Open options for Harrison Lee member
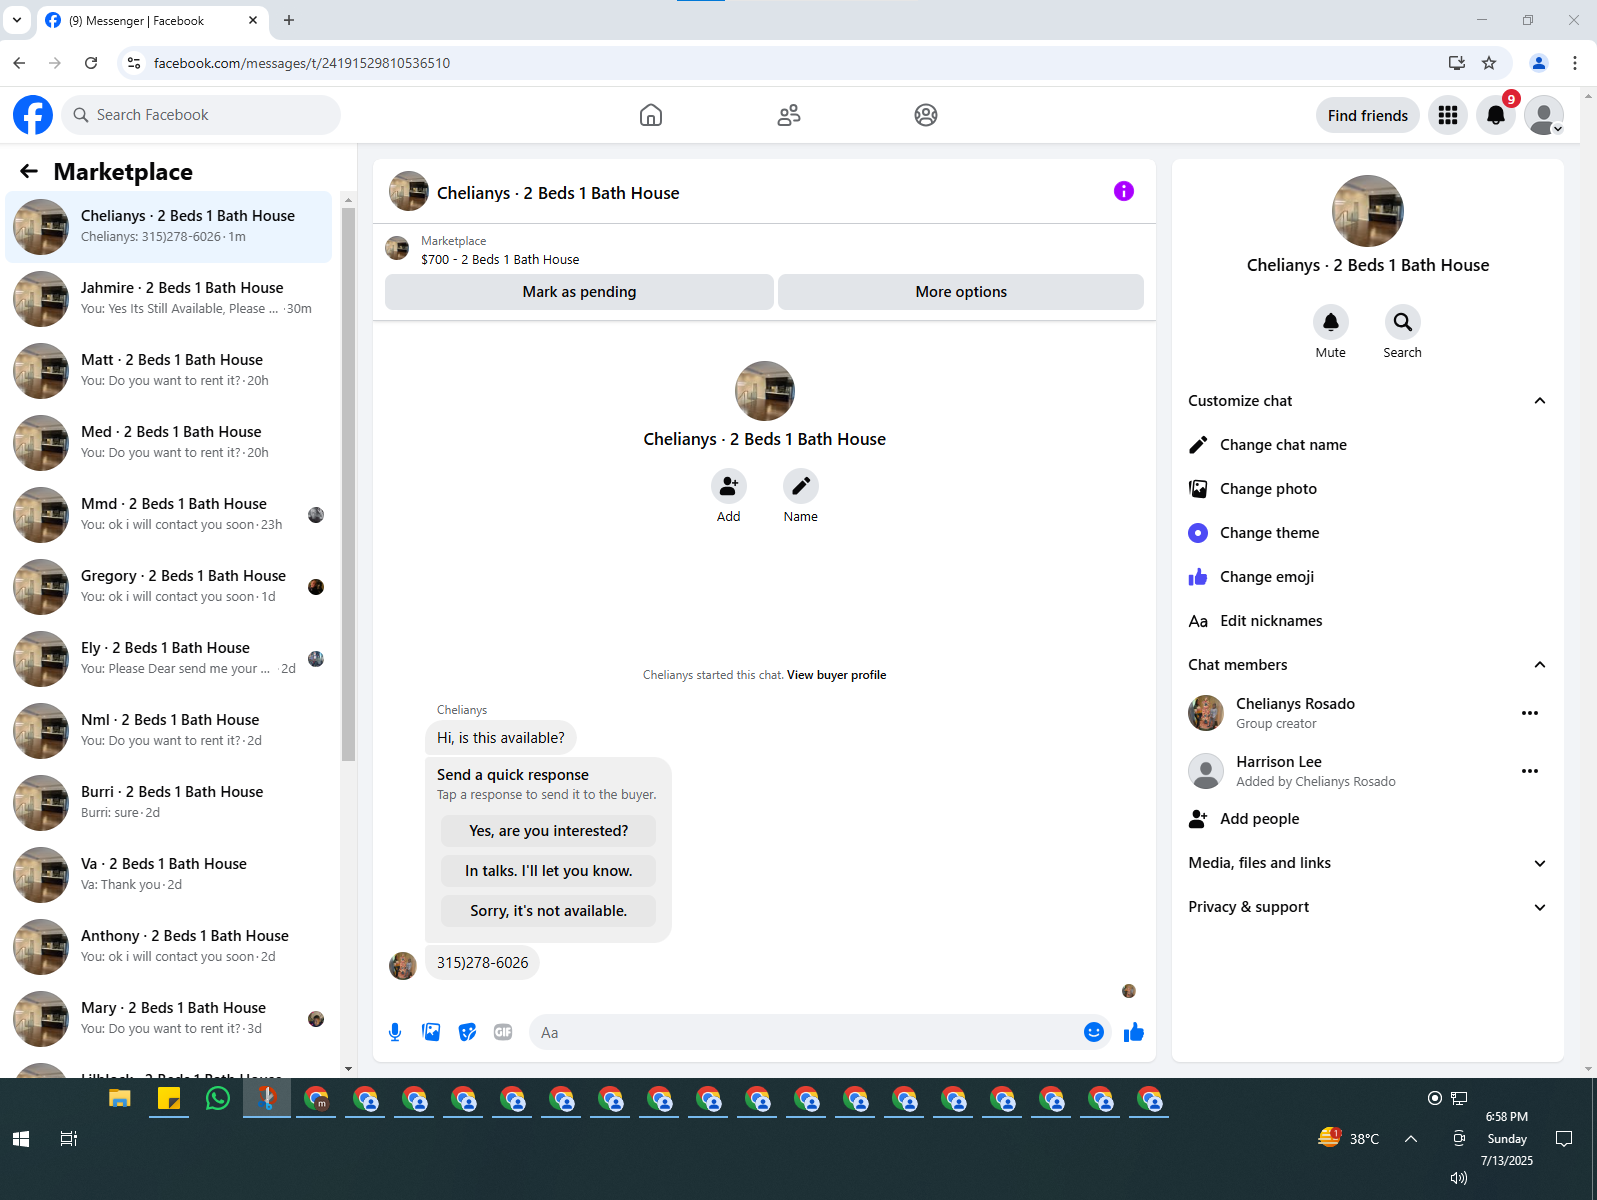This screenshot has height=1200, width=1597. 1530,771
